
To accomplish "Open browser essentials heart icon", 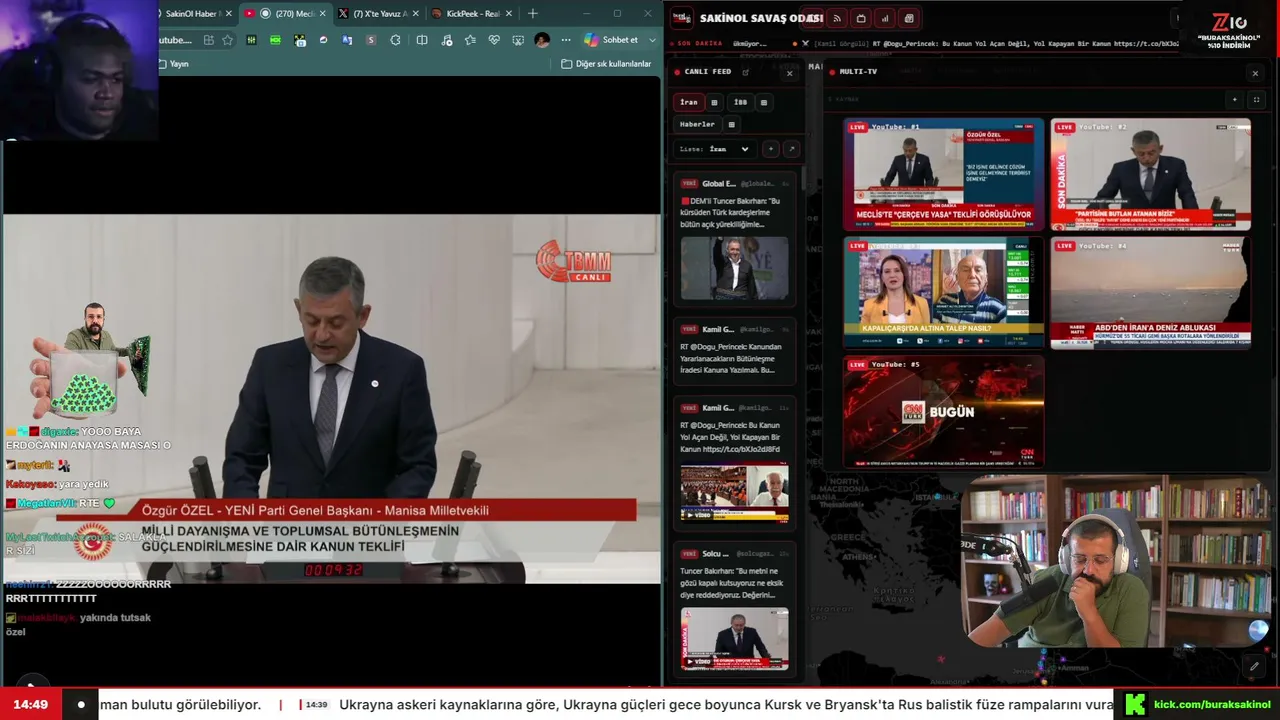I will click(x=494, y=40).
